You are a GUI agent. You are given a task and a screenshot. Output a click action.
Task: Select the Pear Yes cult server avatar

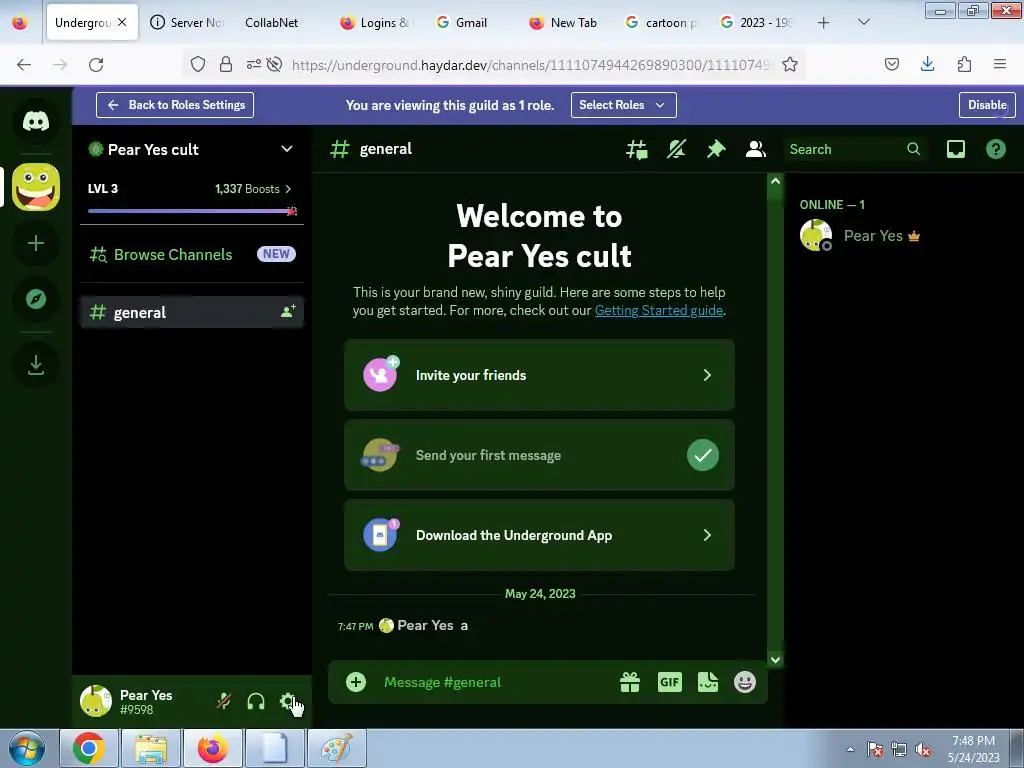(36, 187)
